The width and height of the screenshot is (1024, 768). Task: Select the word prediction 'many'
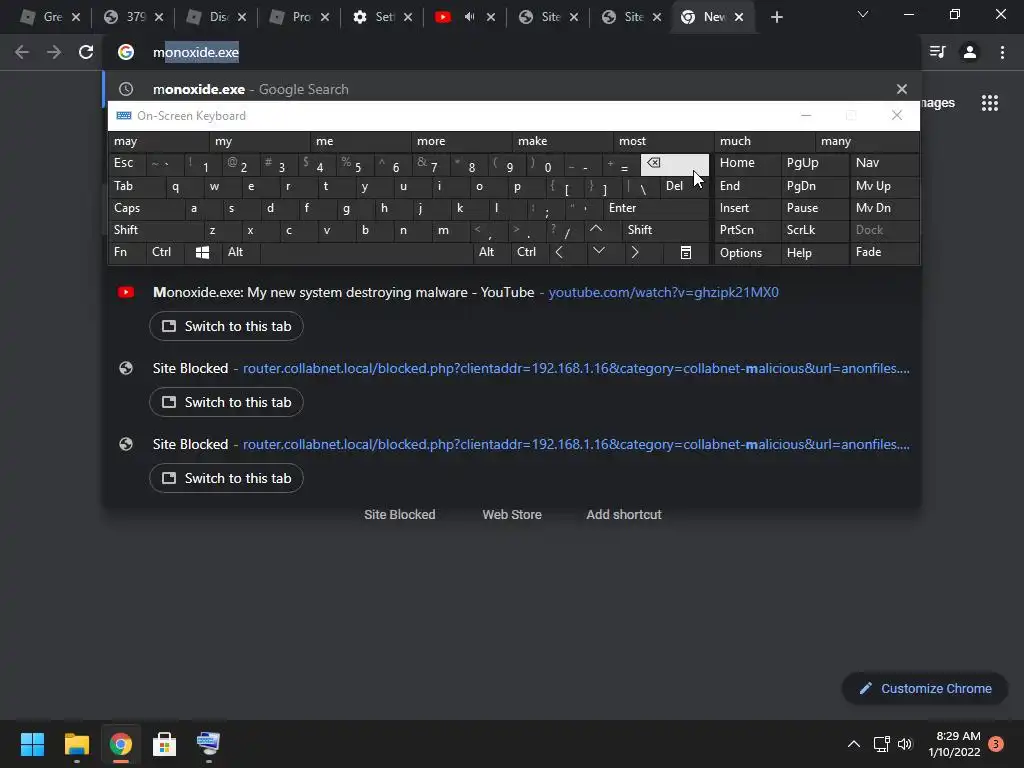867,141
